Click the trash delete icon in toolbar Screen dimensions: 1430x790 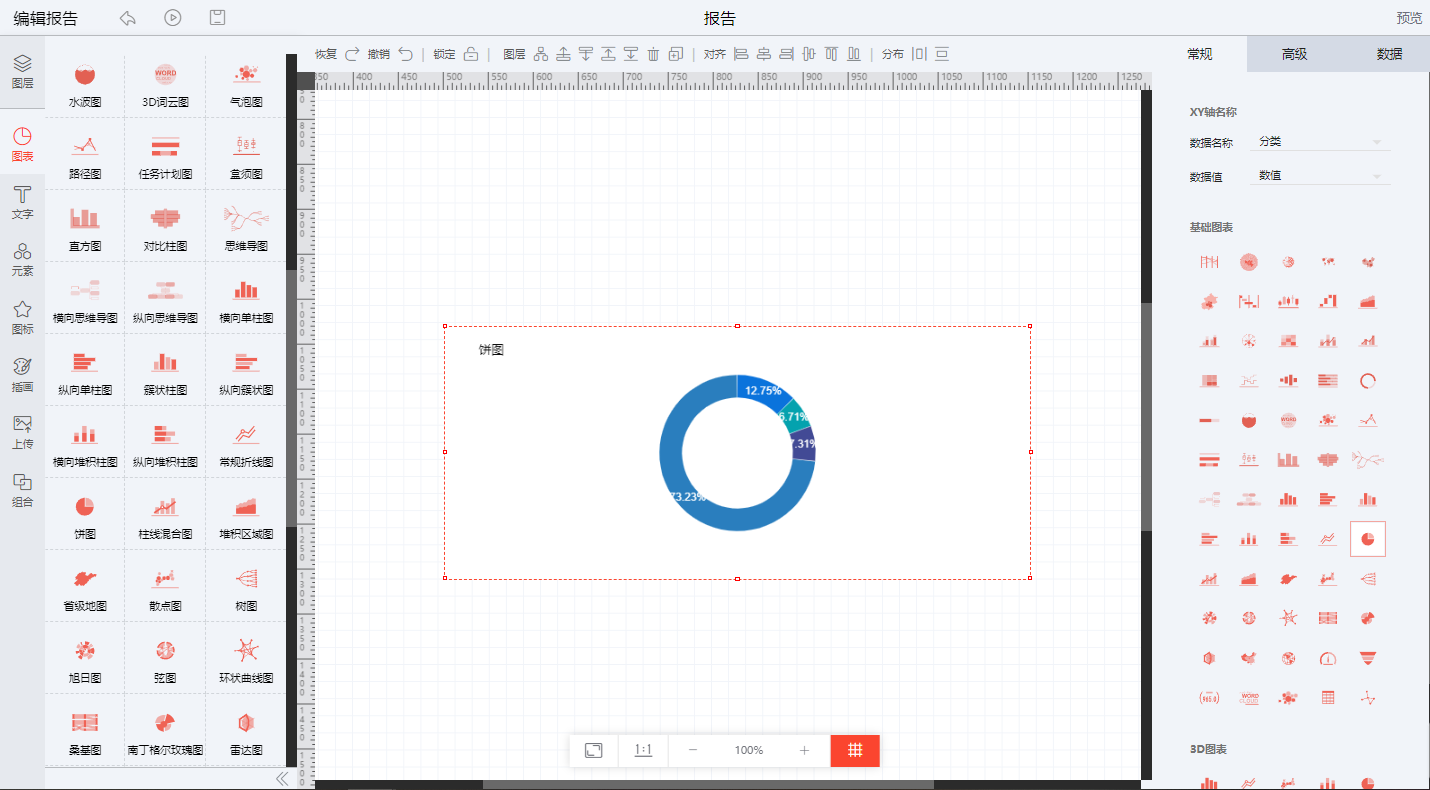coord(653,54)
